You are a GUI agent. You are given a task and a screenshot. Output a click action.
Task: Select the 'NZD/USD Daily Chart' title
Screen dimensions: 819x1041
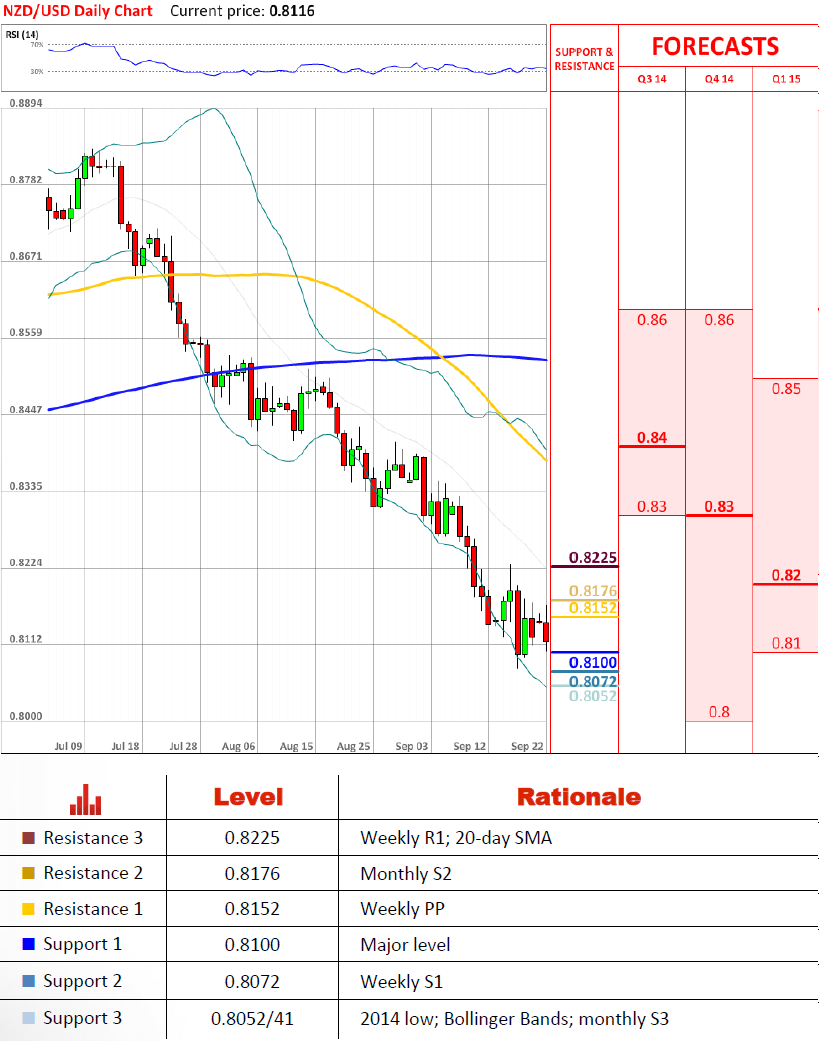(78, 11)
